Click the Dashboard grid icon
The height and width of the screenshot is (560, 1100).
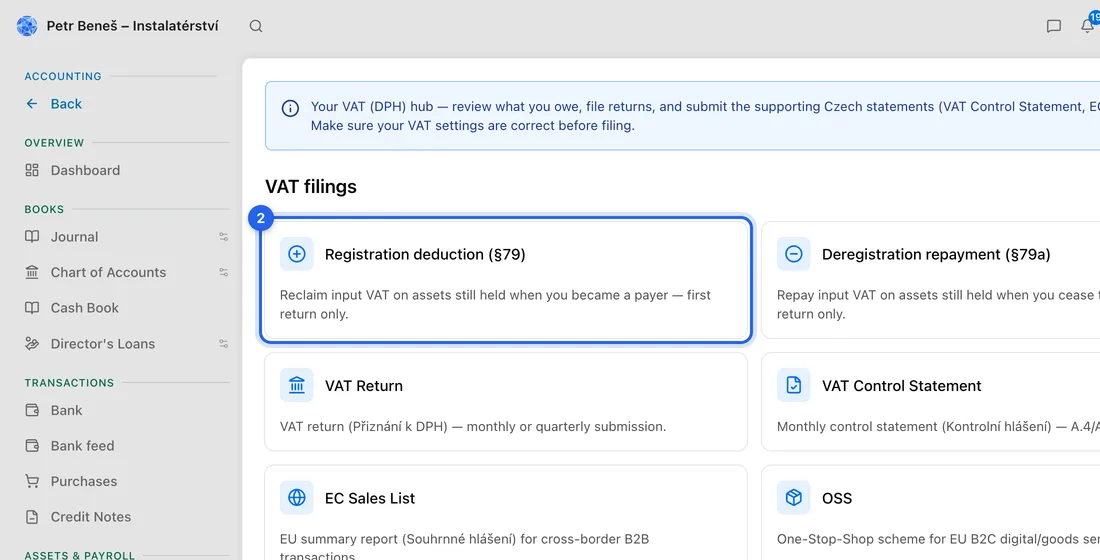(32, 170)
